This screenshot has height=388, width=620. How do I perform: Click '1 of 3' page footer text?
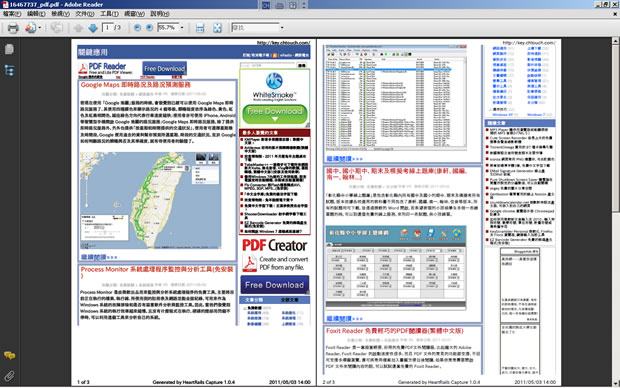[83, 382]
